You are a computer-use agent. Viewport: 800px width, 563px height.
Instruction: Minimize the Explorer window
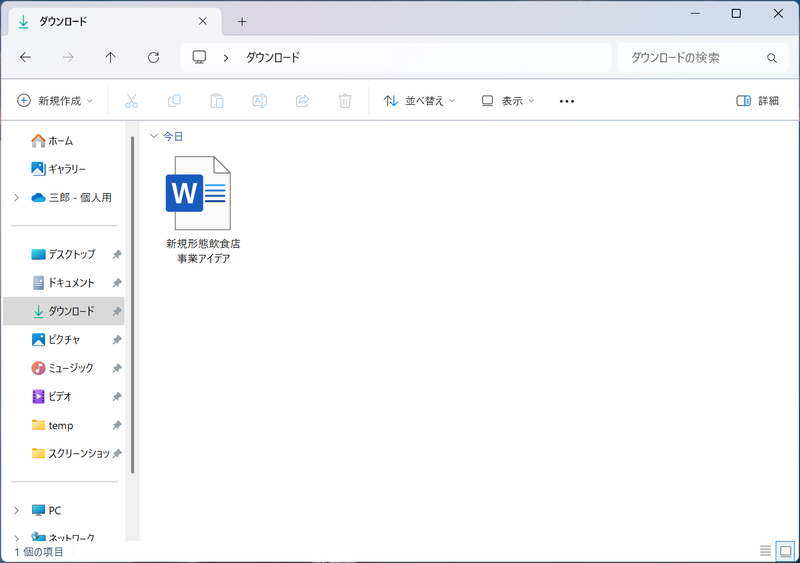(695, 14)
